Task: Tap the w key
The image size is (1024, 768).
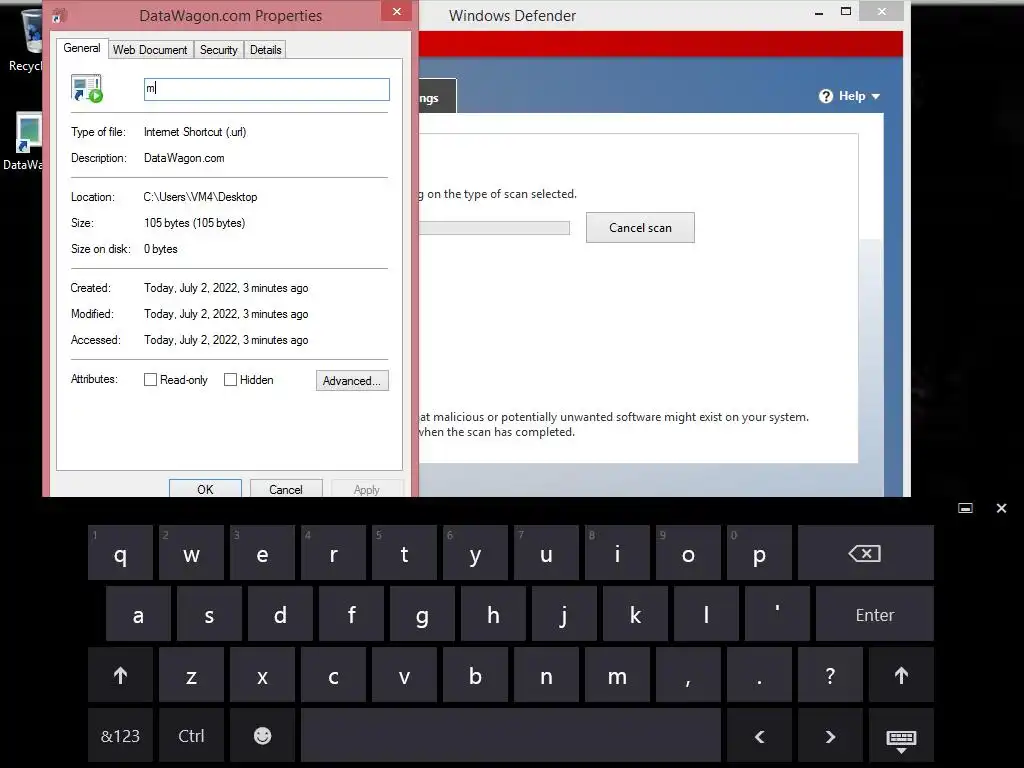Action: pyautogui.click(x=191, y=553)
